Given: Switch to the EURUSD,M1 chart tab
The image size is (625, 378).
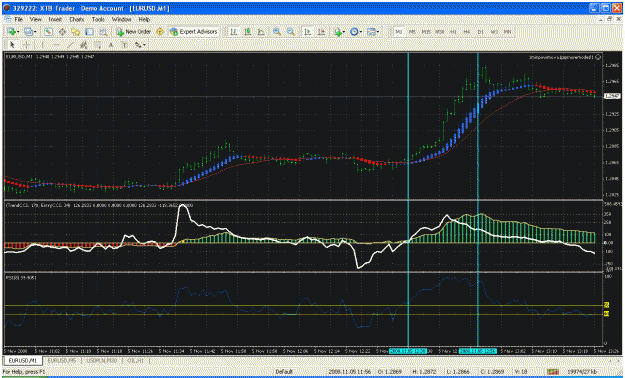Looking at the screenshot, I should point(22,360).
